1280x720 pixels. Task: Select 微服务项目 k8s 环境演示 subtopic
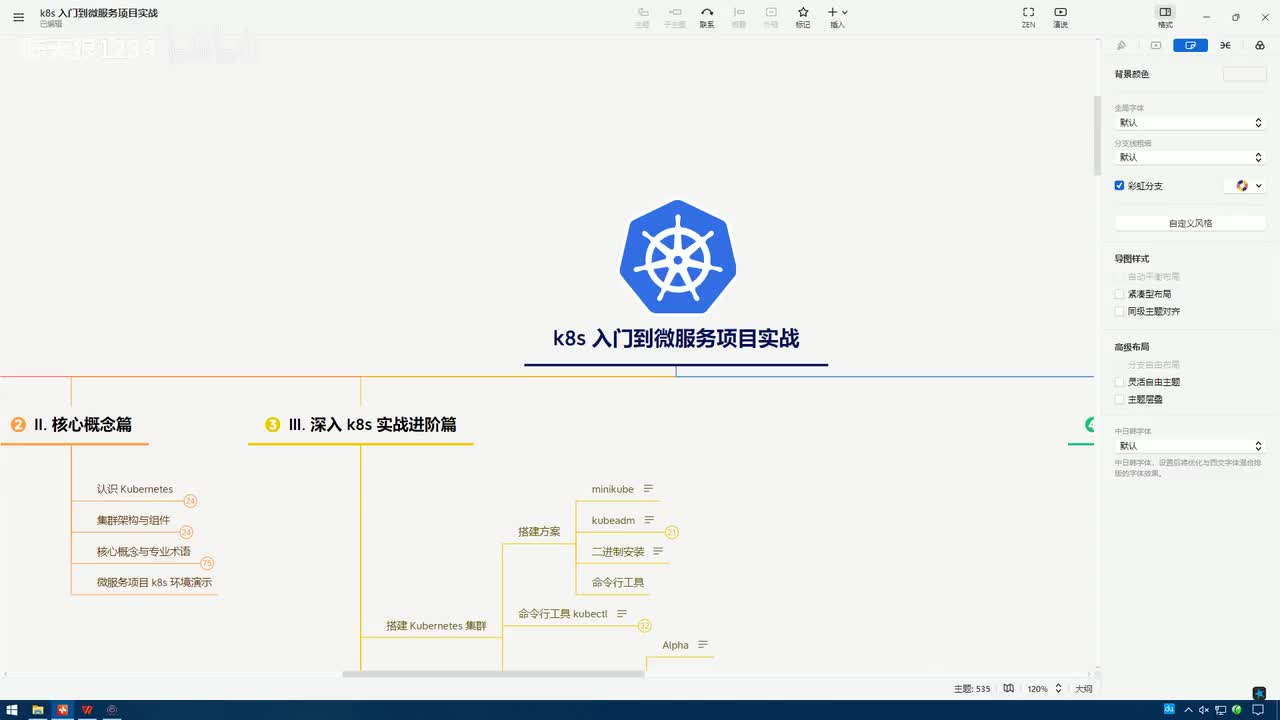tap(154, 582)
